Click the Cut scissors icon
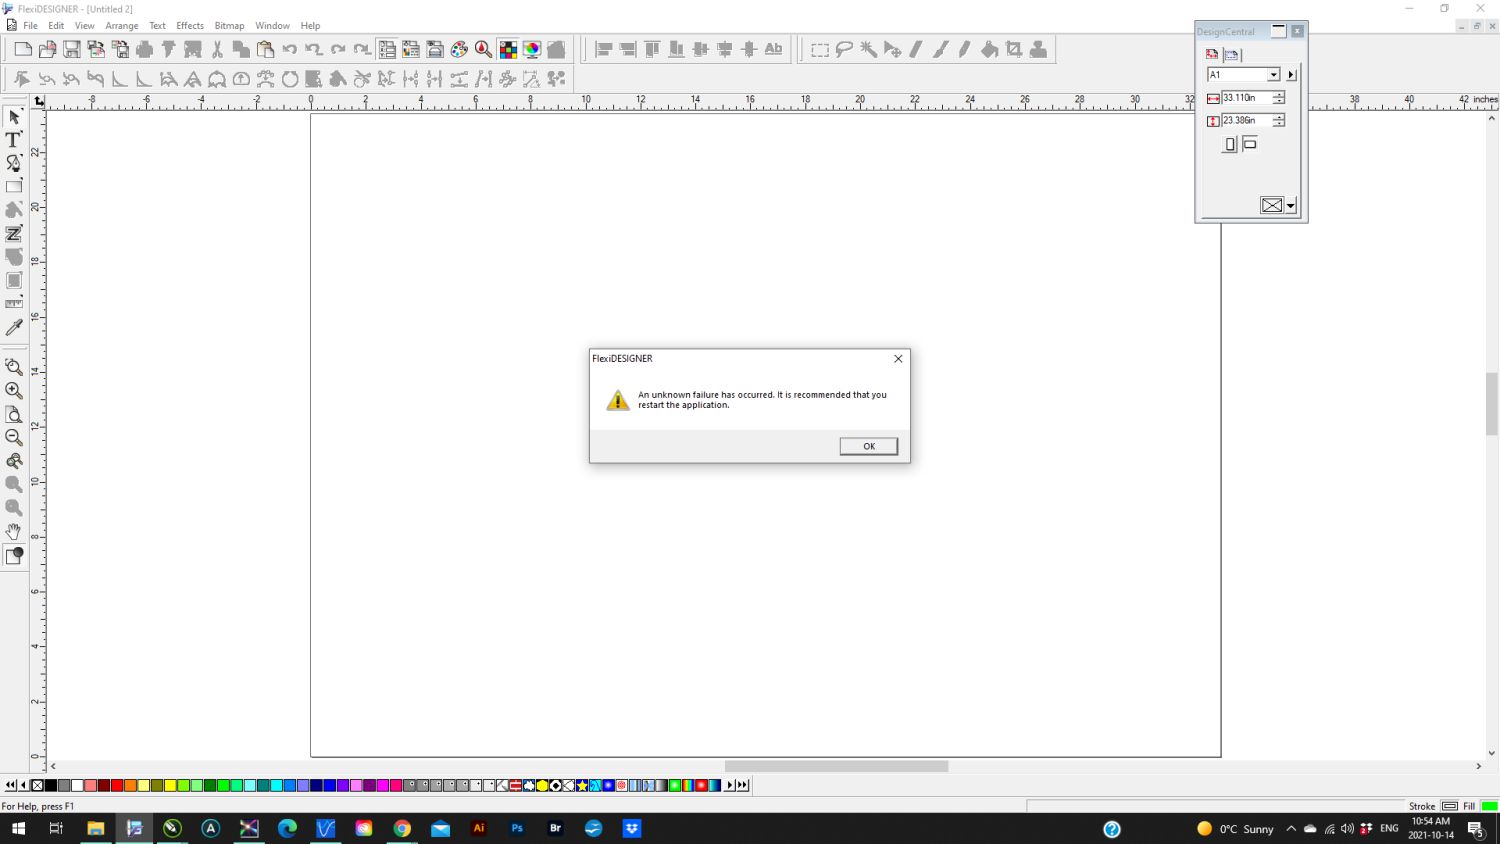Viewport: 1500px width, 844px height. [x=217, y=49]
